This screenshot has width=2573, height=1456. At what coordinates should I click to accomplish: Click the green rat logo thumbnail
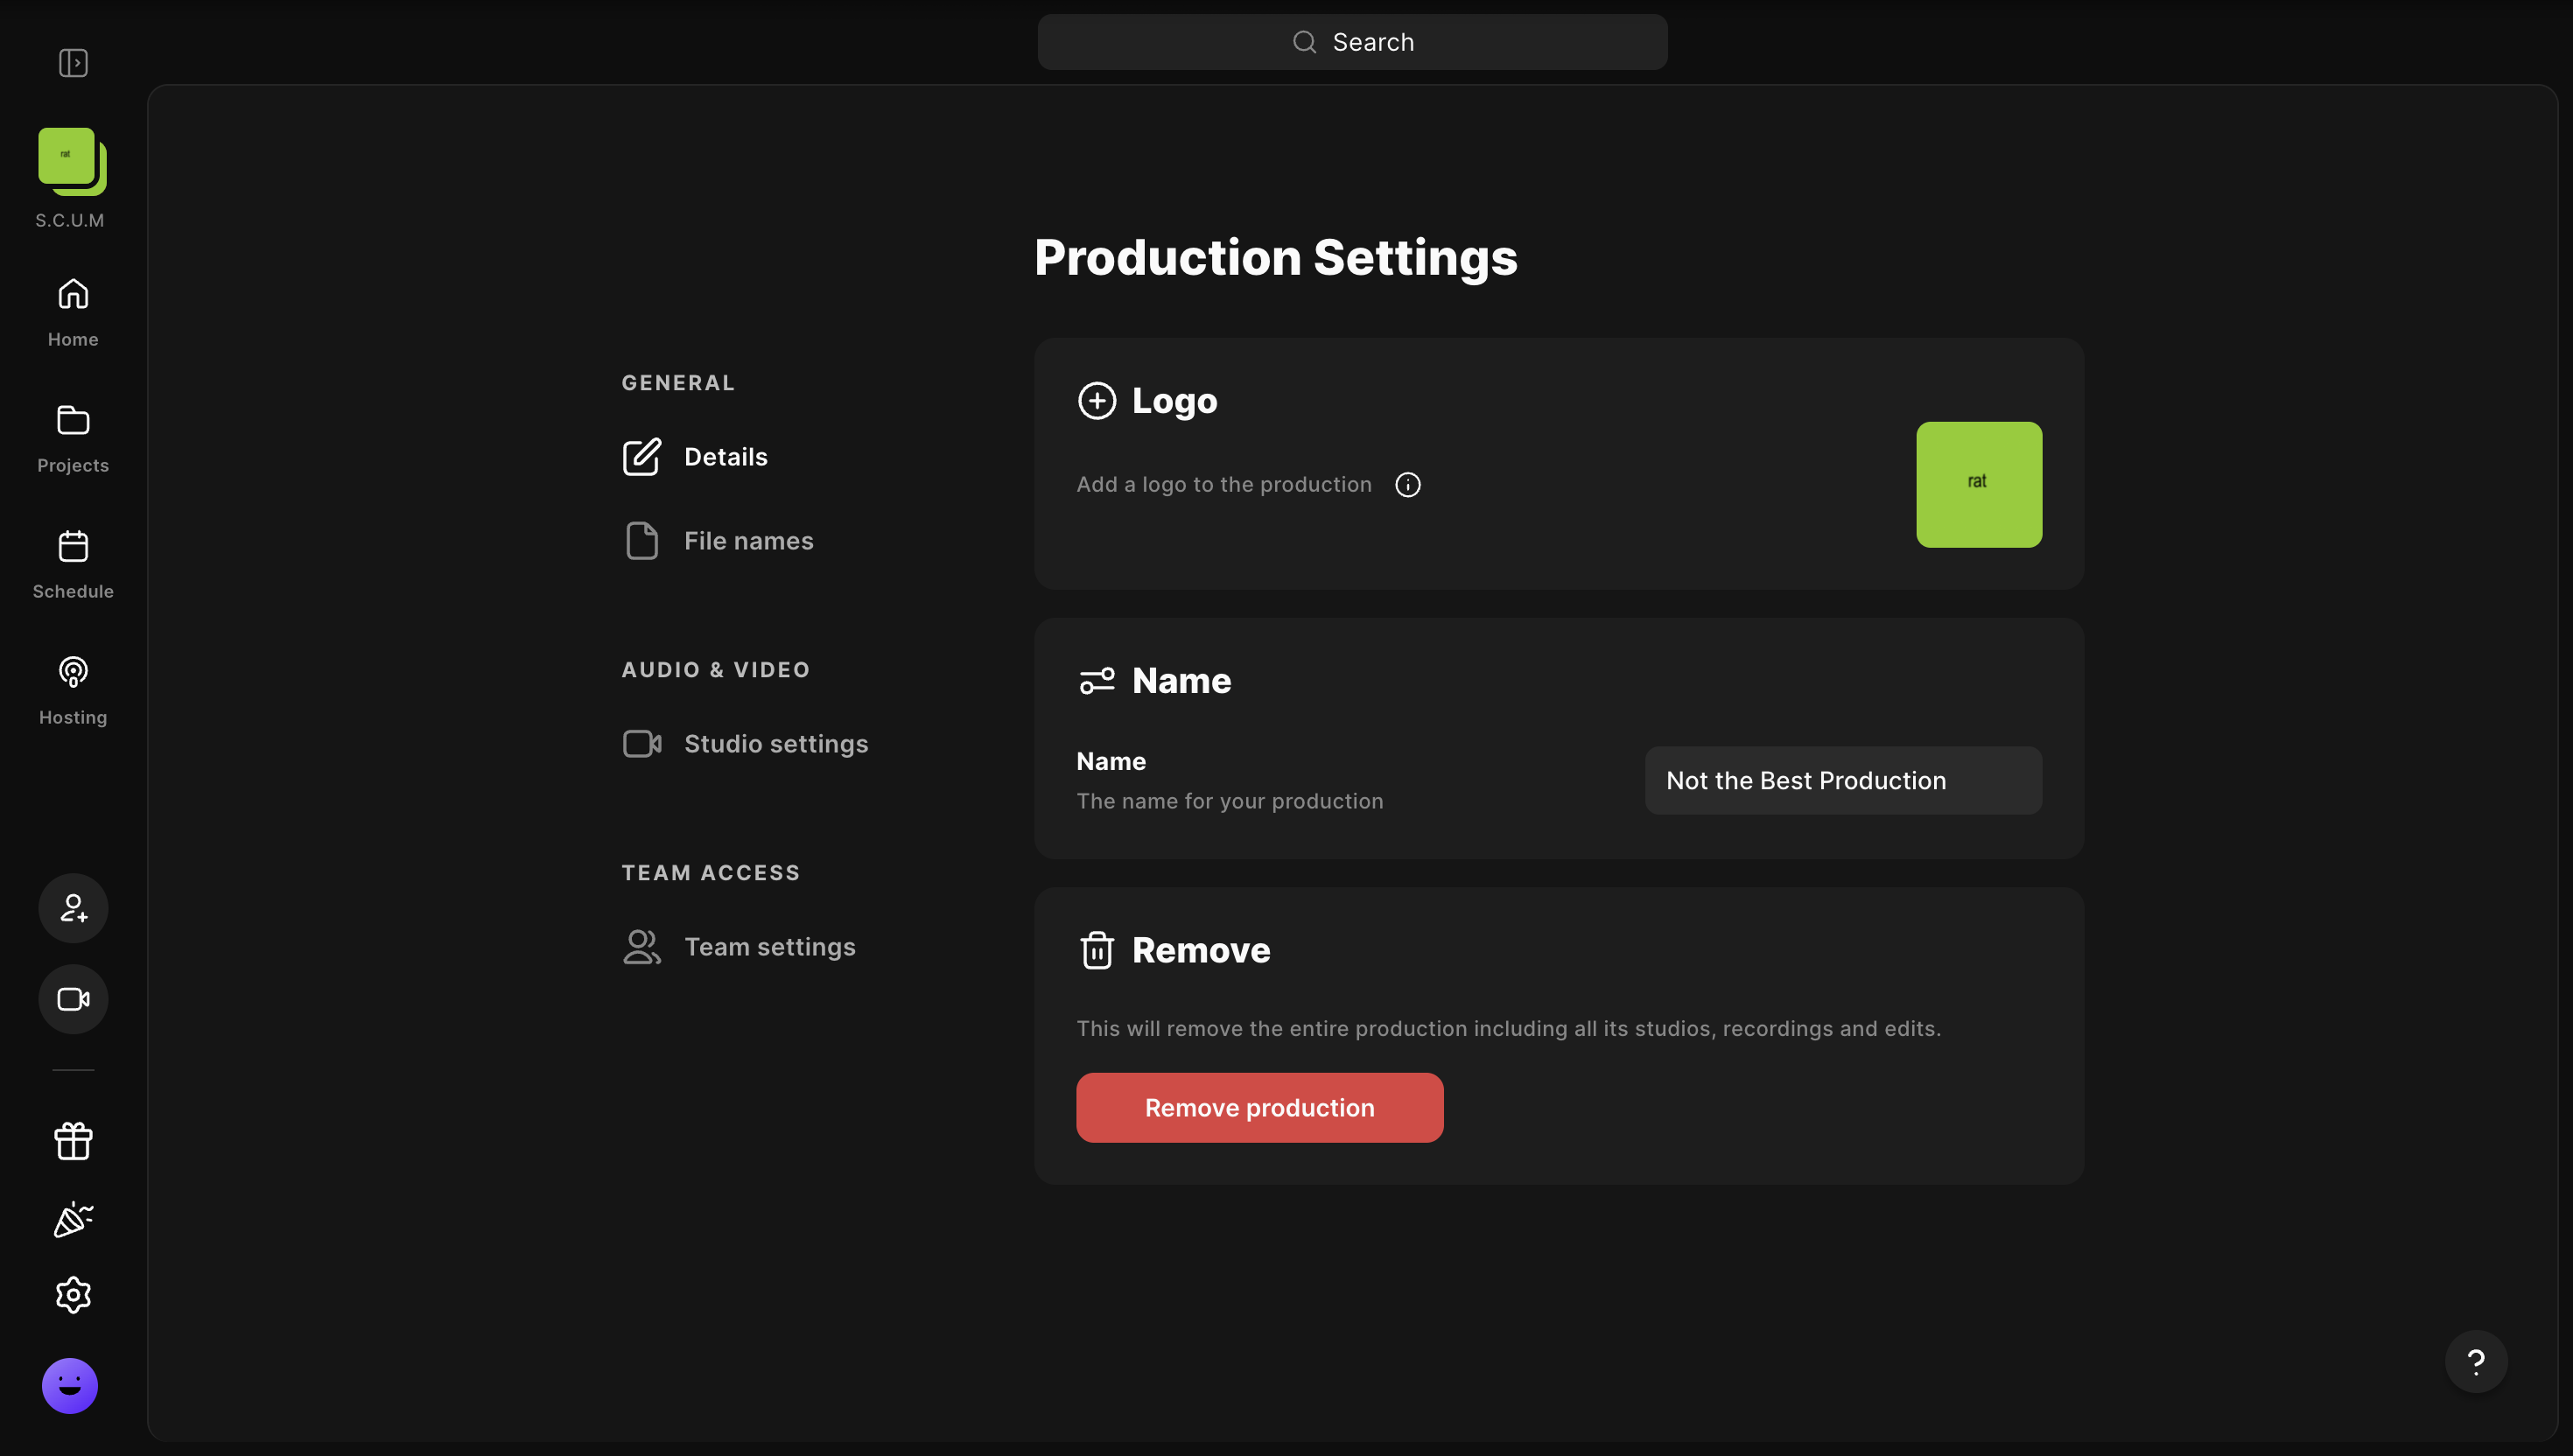point(1978,484)
